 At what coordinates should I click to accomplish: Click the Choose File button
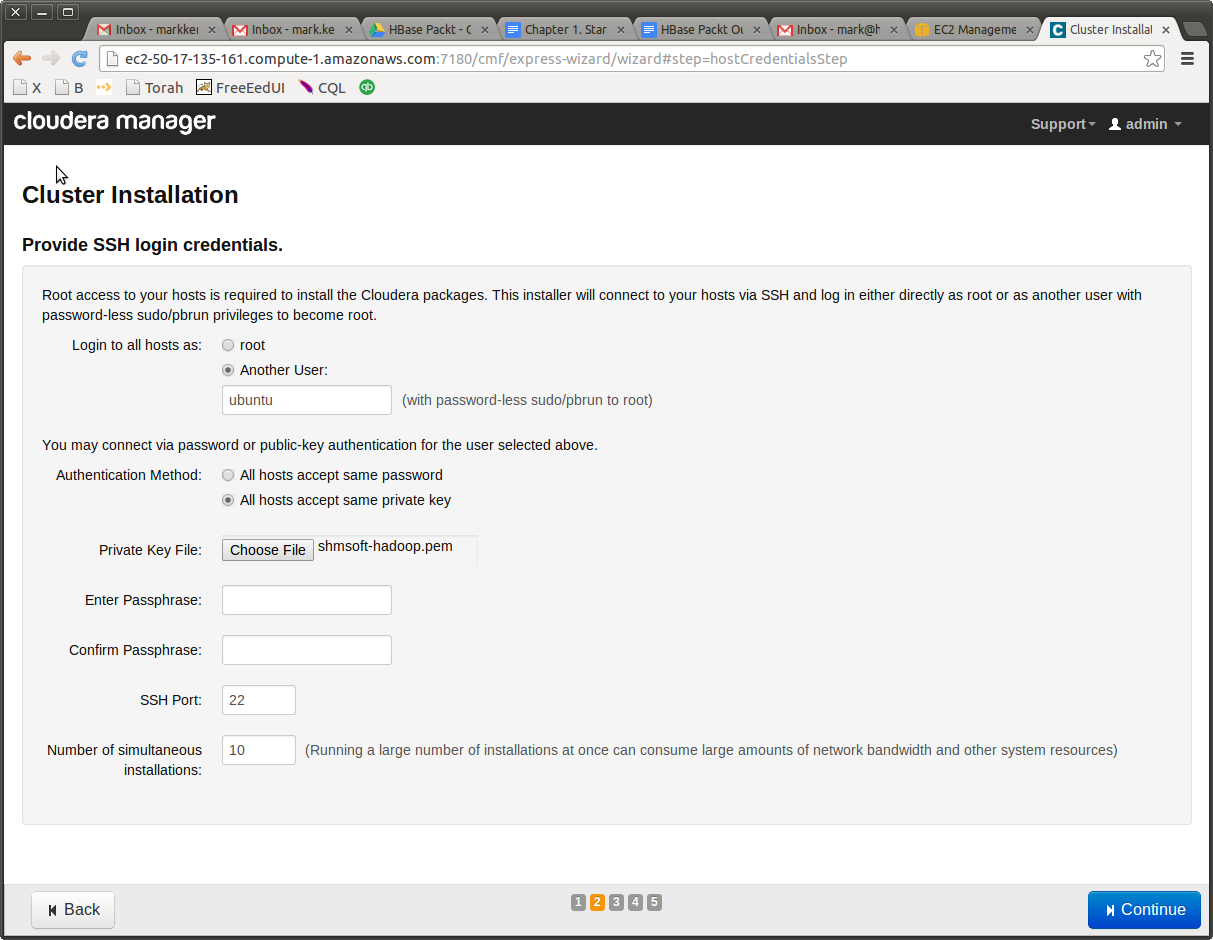[x=268, y=550]
